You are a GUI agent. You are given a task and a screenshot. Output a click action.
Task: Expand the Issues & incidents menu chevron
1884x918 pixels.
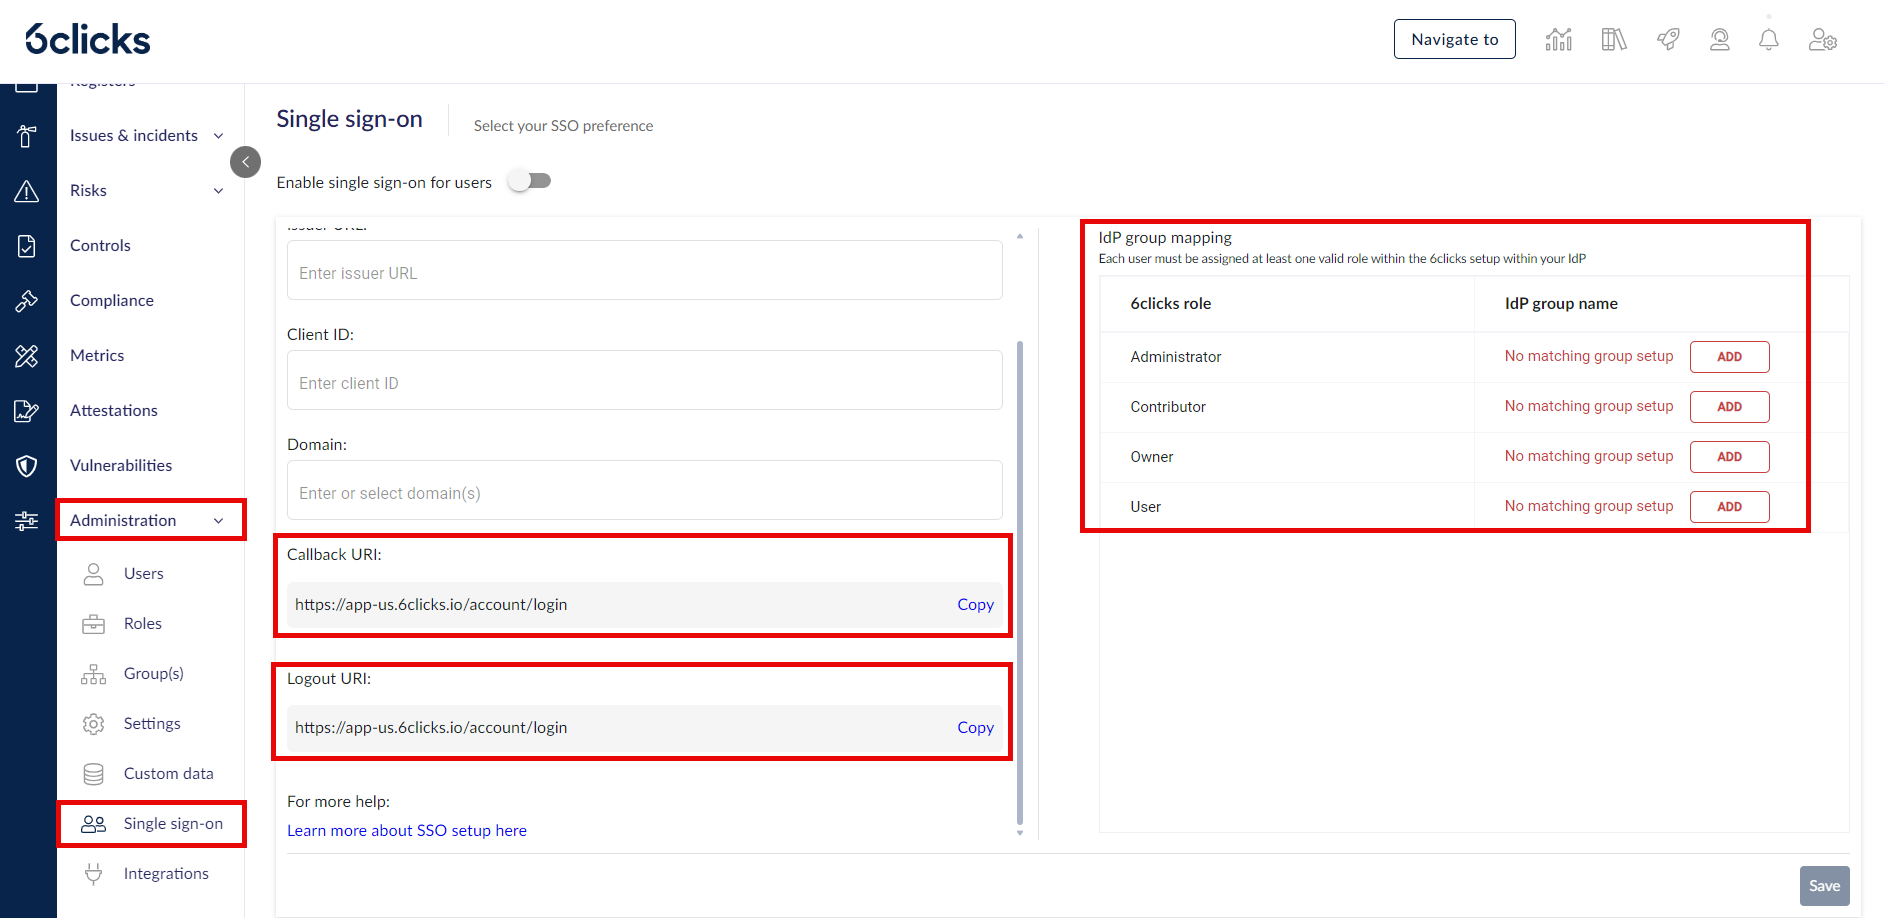point(218,136)
